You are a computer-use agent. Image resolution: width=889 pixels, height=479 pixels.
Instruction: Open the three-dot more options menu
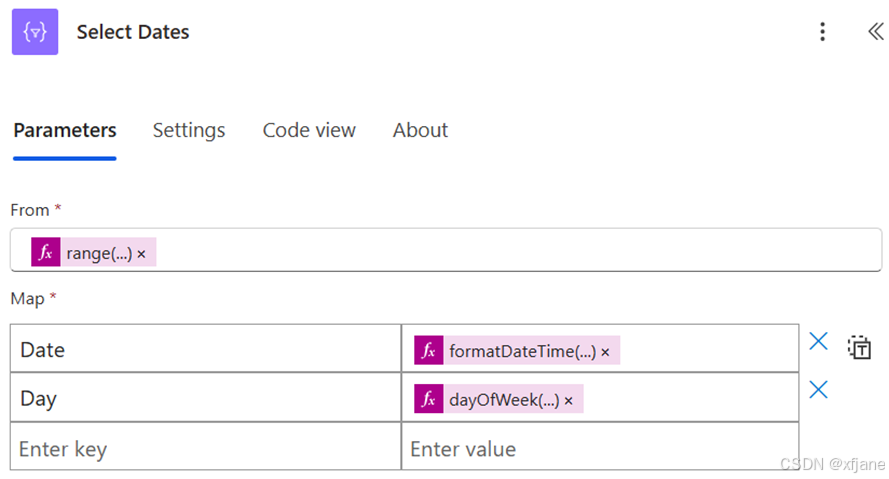(x=822, y=32)
